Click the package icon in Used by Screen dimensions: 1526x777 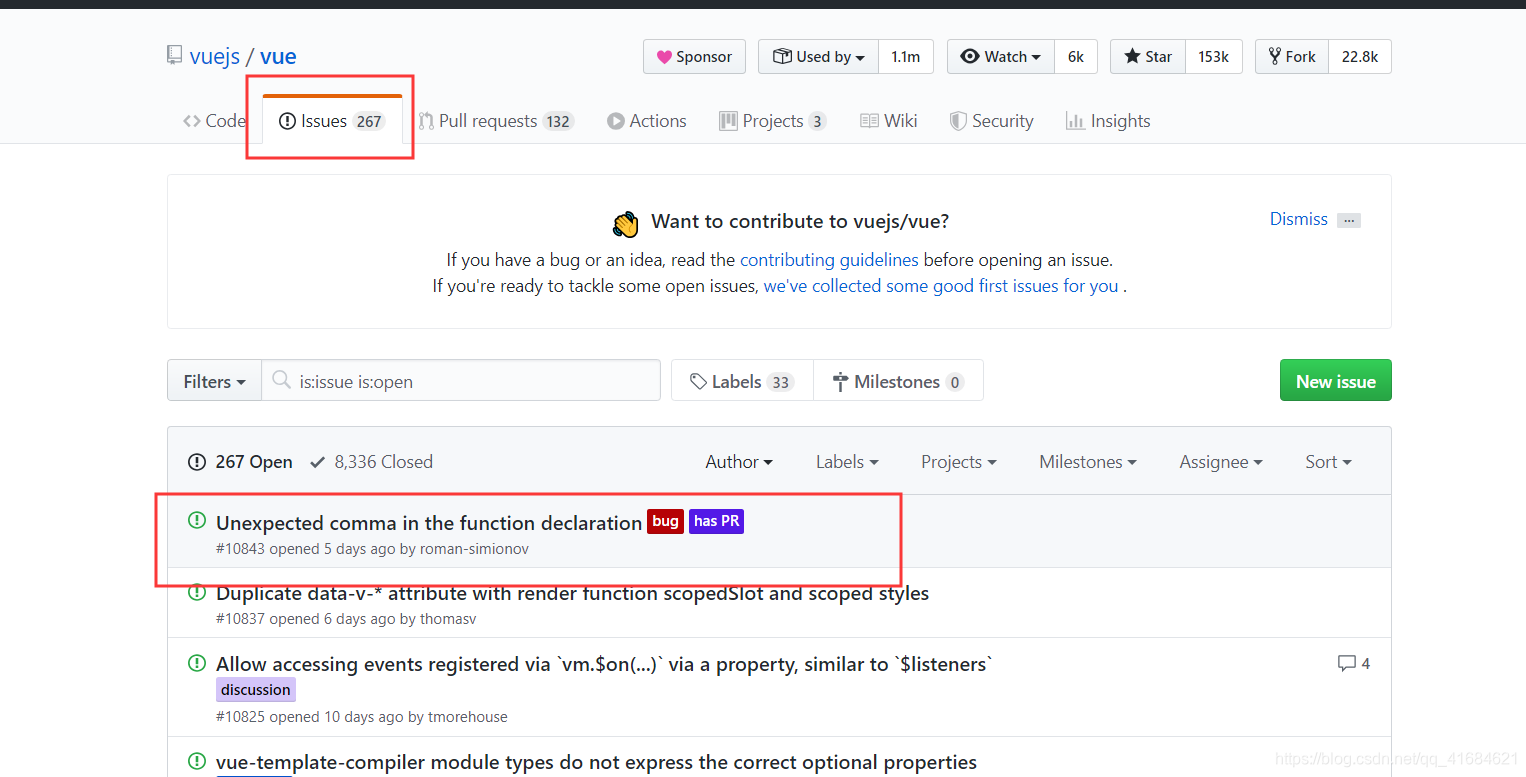(781, 57)
